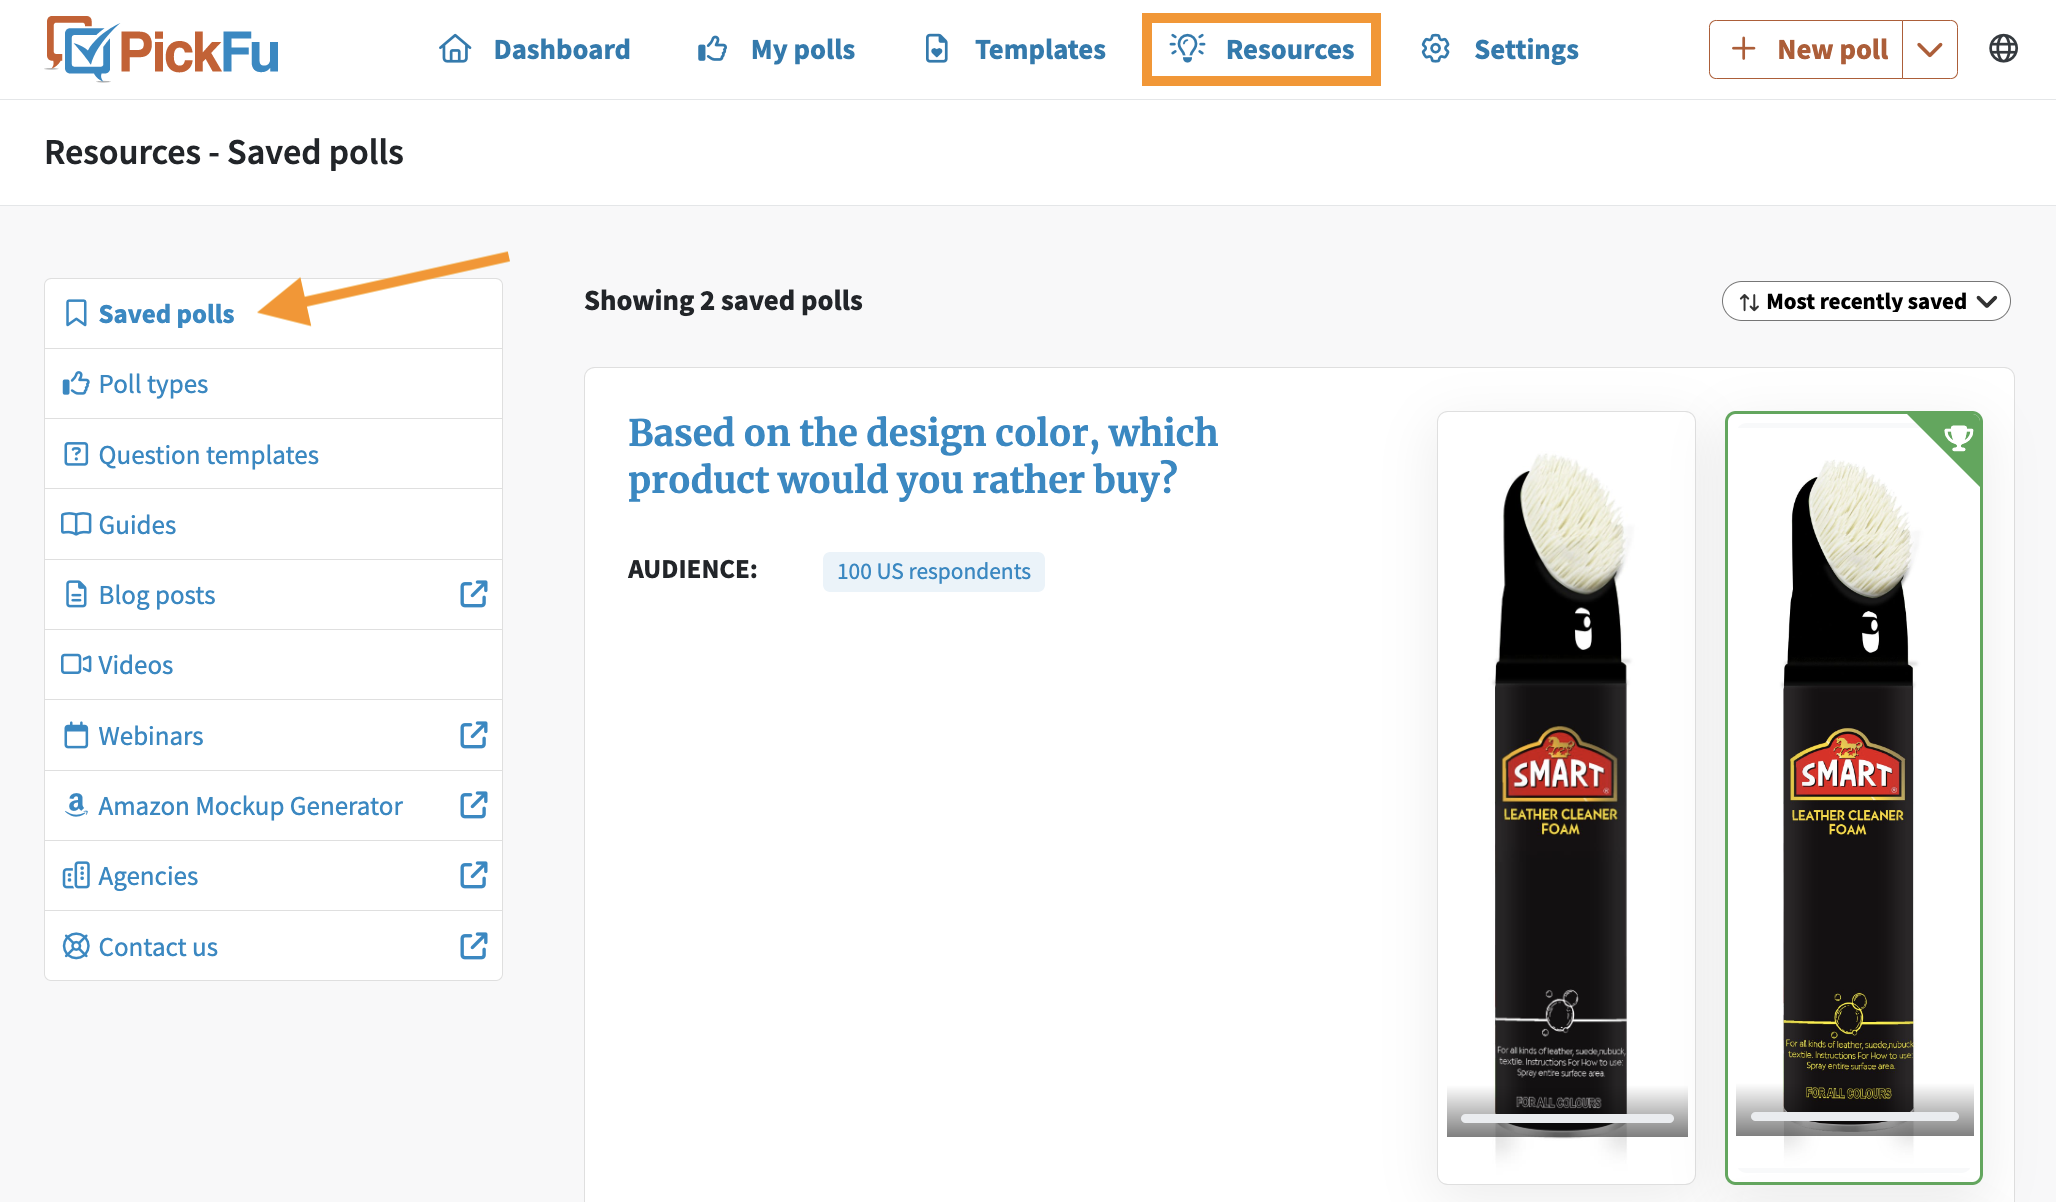Click the Contact us external link icon
Image resolution: width=2056 pixels, height=1202 pixels.
point(473,946)
